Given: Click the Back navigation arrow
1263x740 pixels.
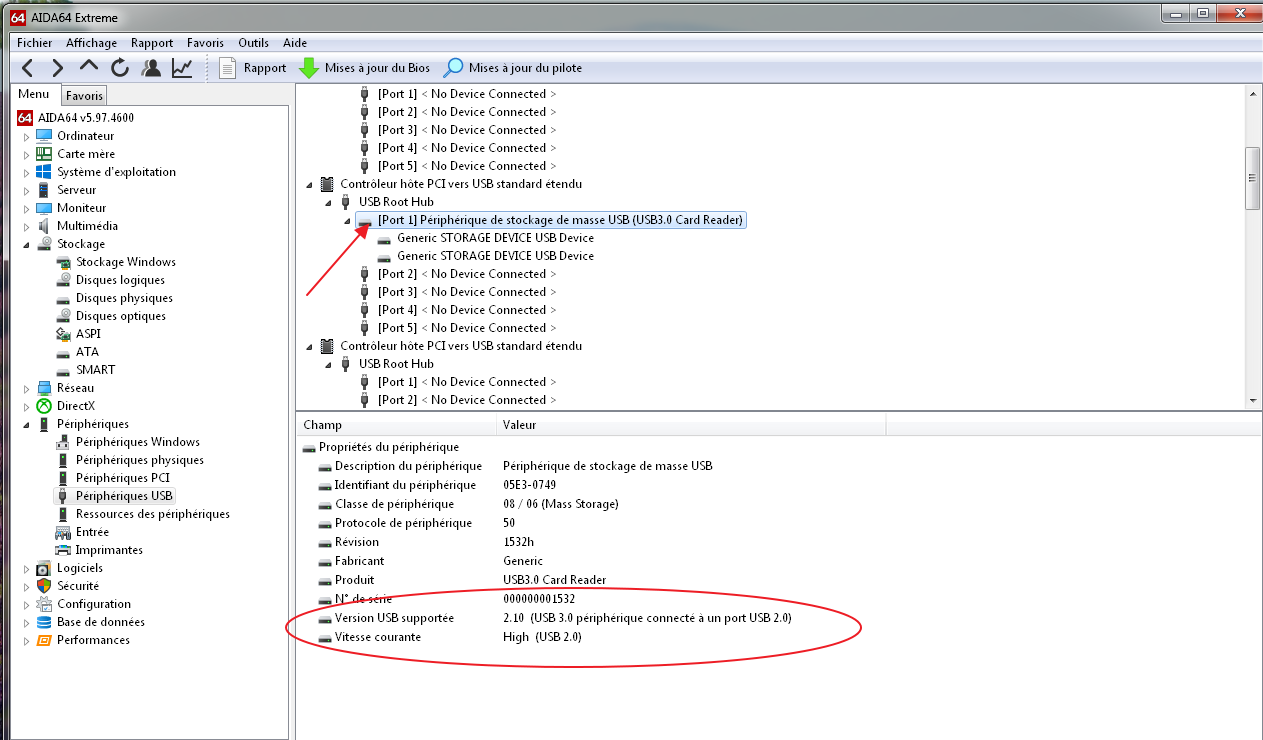Looking at the screenshot, I should [27, 68].
